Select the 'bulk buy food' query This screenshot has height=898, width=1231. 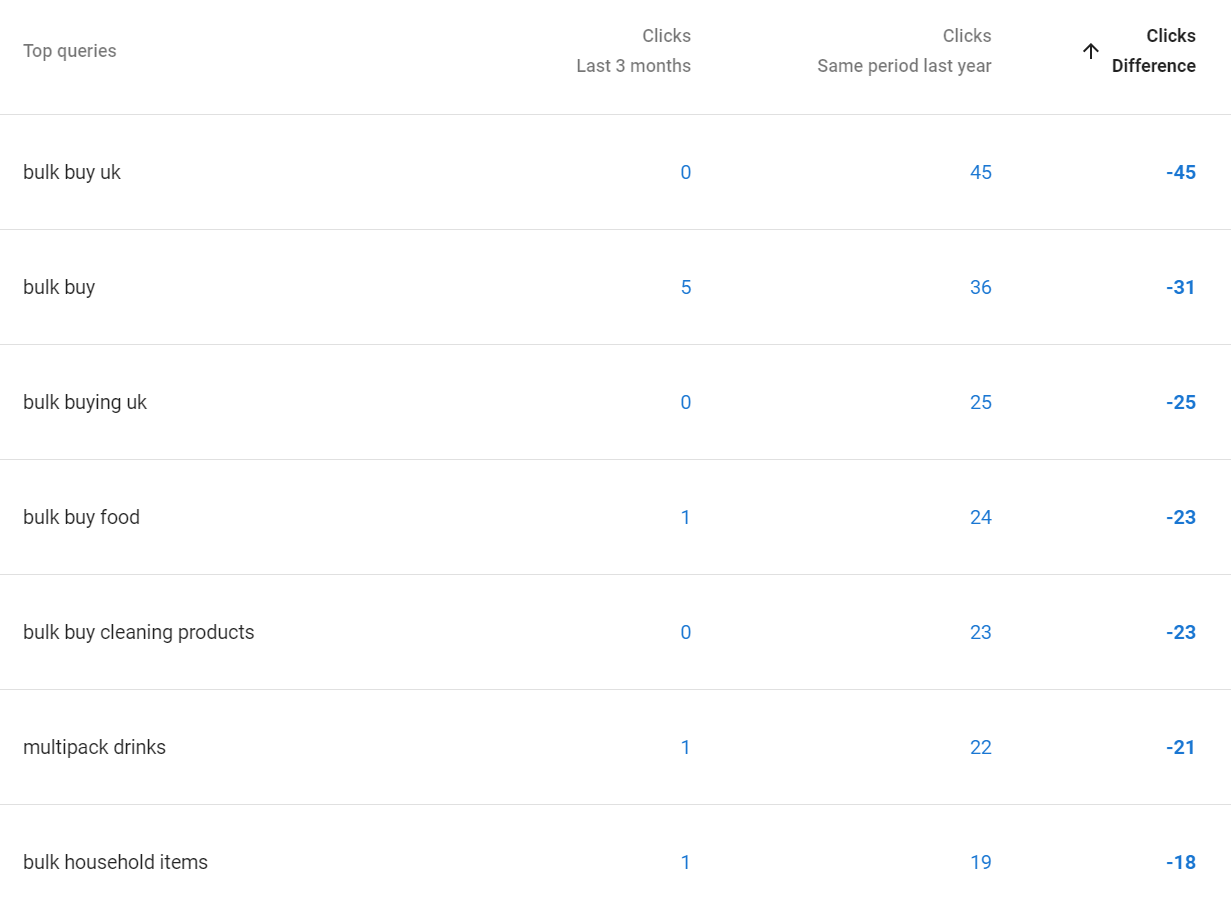[x=81, y=517]
